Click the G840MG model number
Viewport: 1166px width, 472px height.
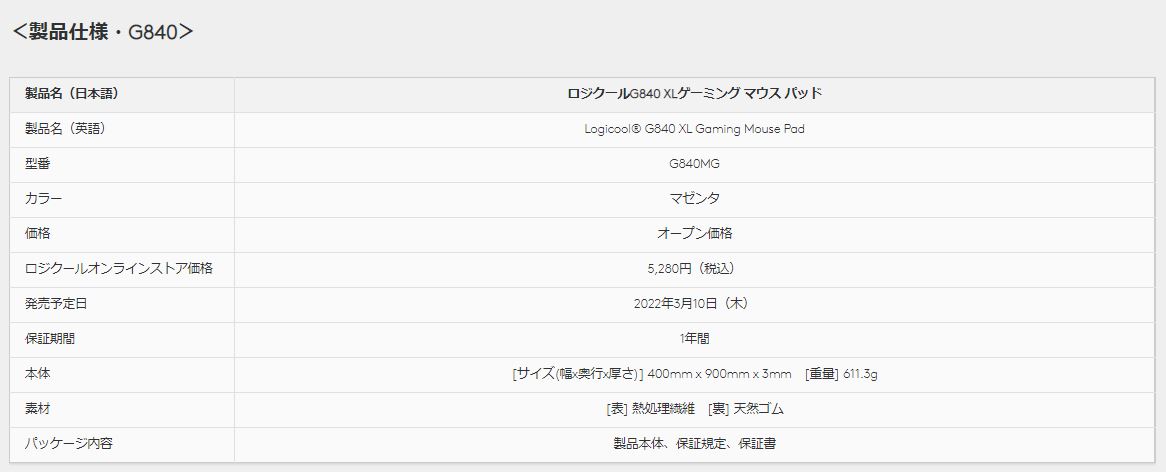tap(694, 164)
